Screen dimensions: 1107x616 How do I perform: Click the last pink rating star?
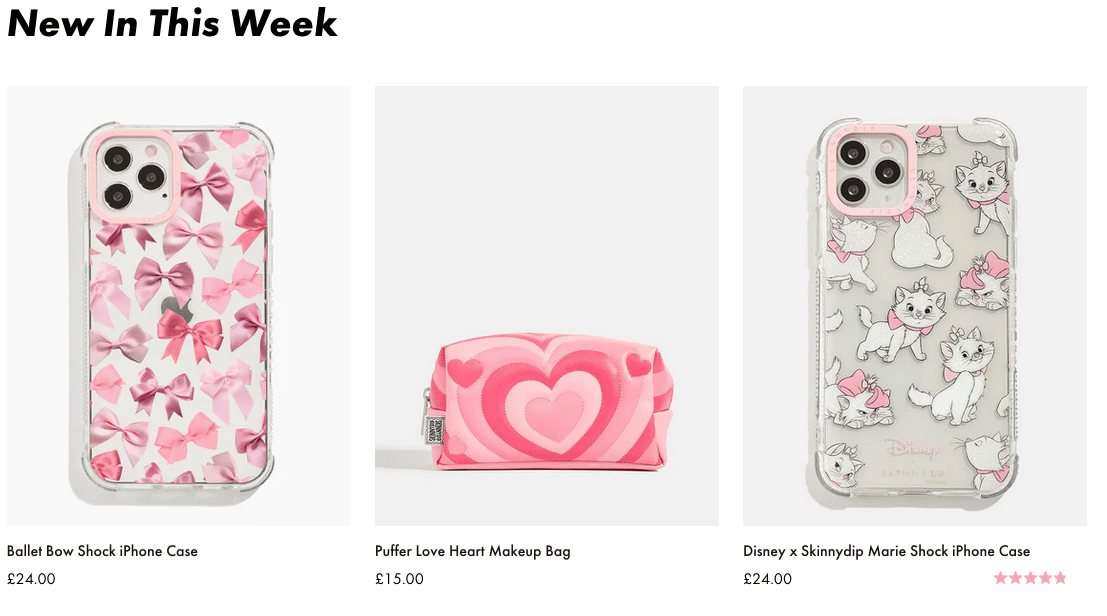coord(1060,578)
